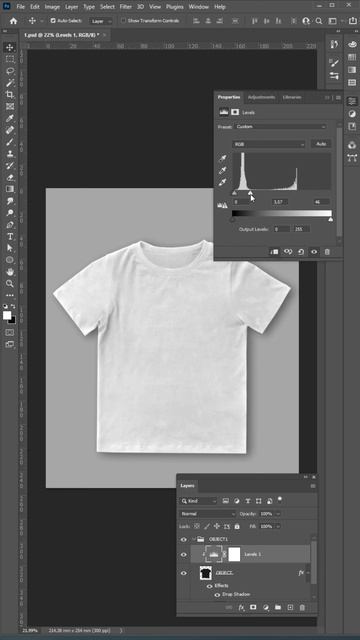Sample black point with top eyedropper
This screenshot has height=640, width=360.
(223, 159)
